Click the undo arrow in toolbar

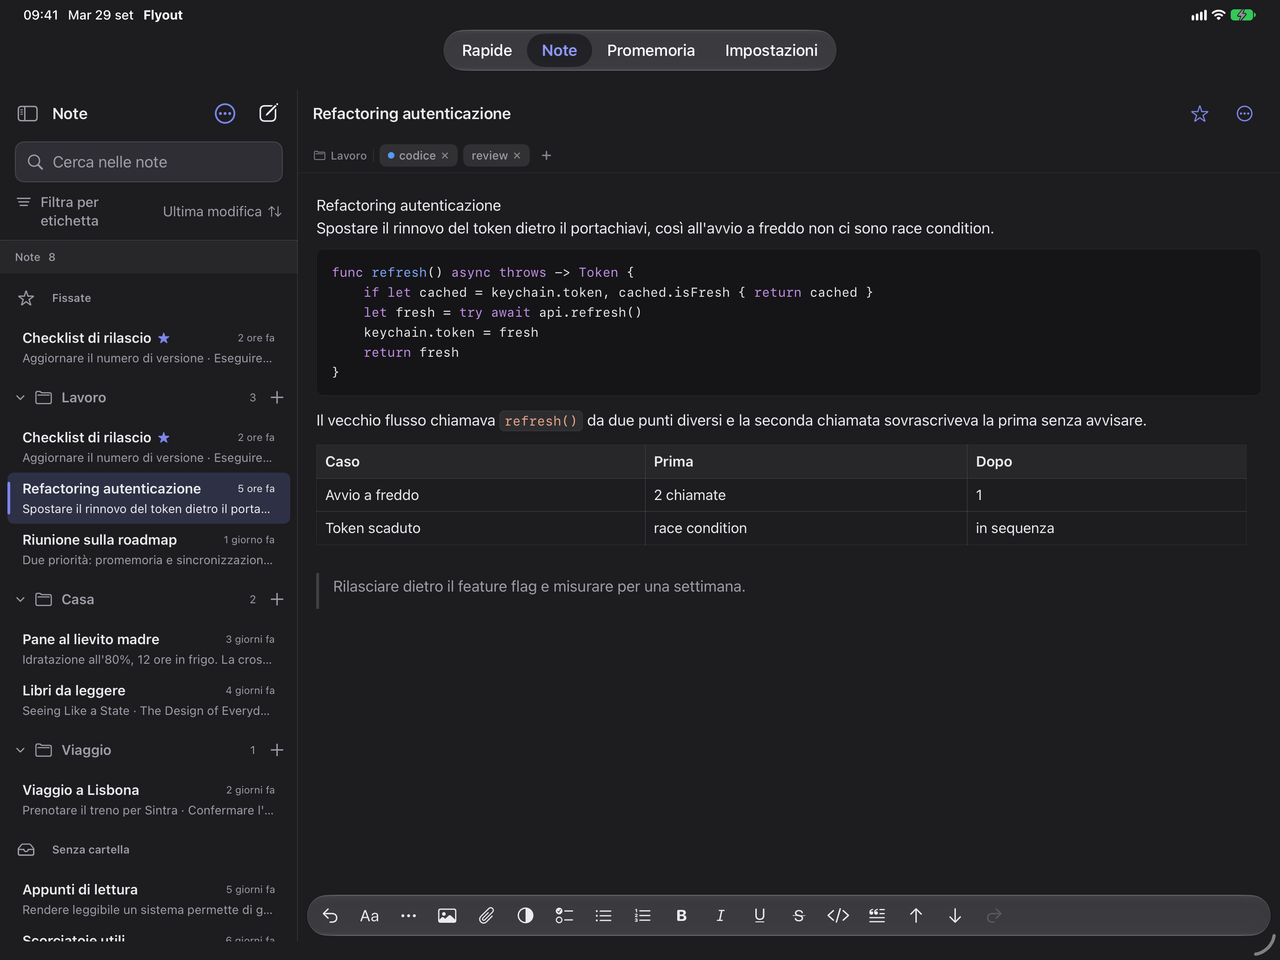[x=330, y=916]
